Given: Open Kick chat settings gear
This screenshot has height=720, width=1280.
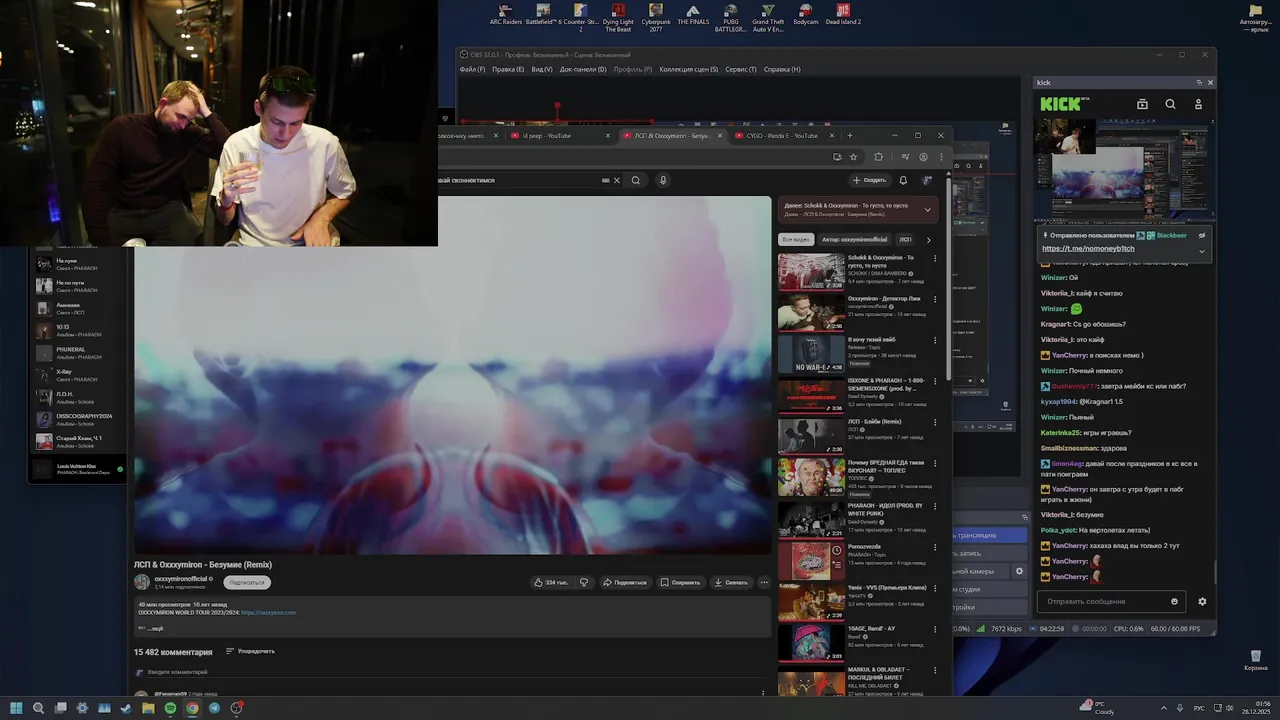Looking at the screenshot, I should (x=1202, y=602).
